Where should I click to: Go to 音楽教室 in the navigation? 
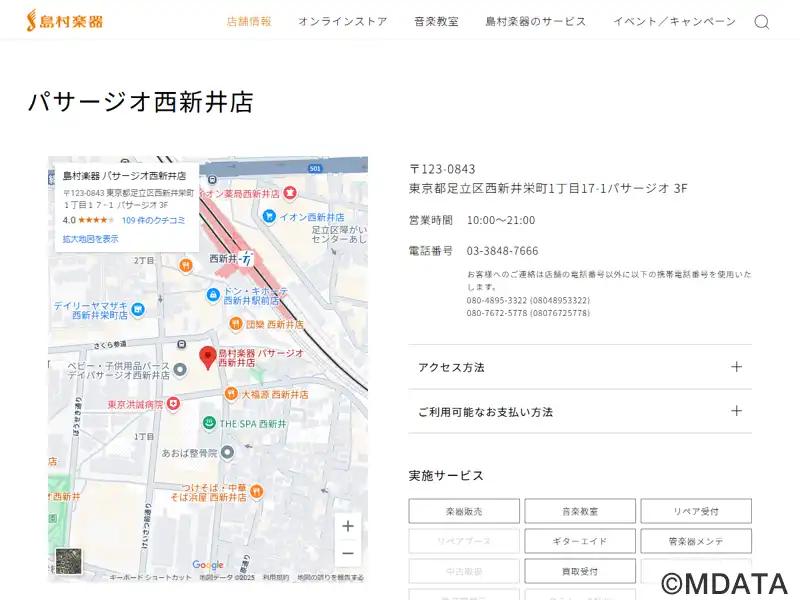click(x=436, y=21)
